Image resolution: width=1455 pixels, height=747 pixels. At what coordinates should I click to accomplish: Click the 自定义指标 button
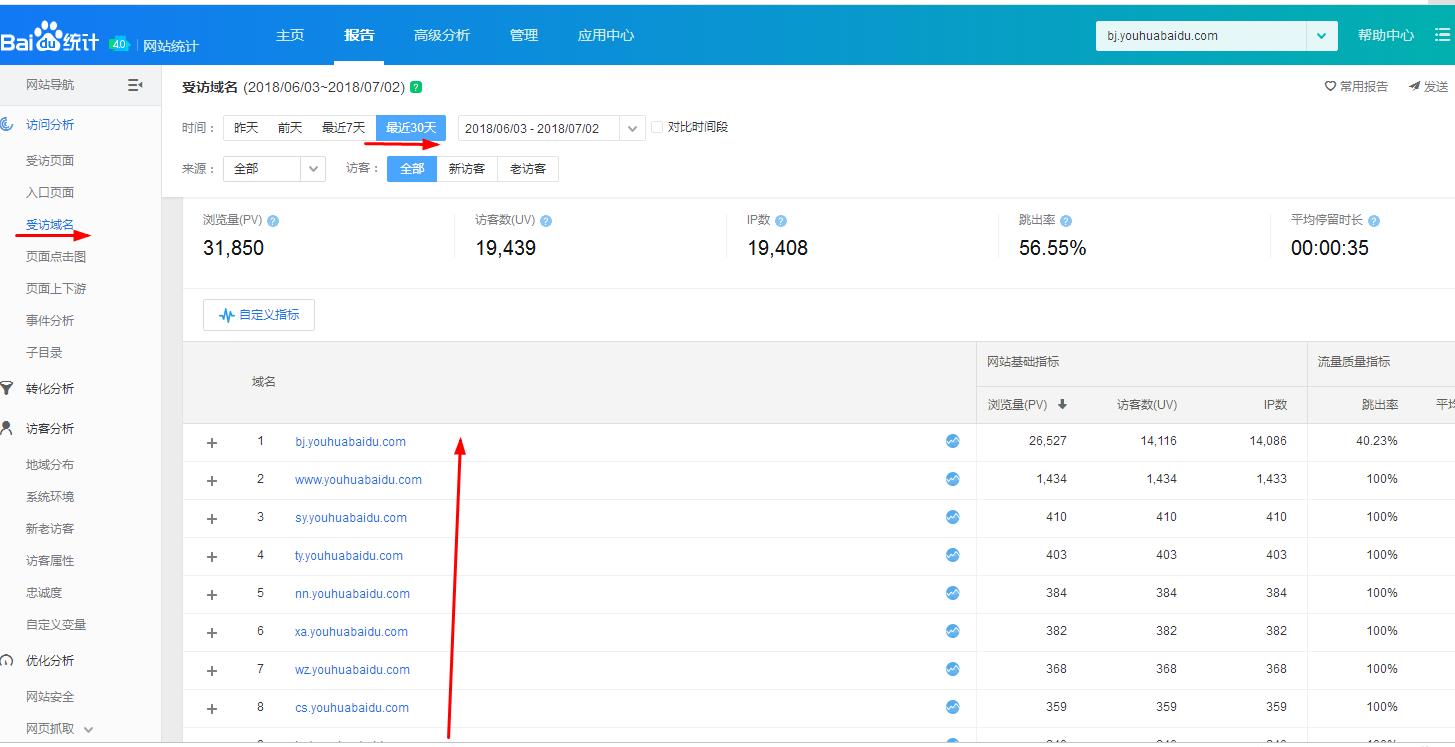coord(259,315)
